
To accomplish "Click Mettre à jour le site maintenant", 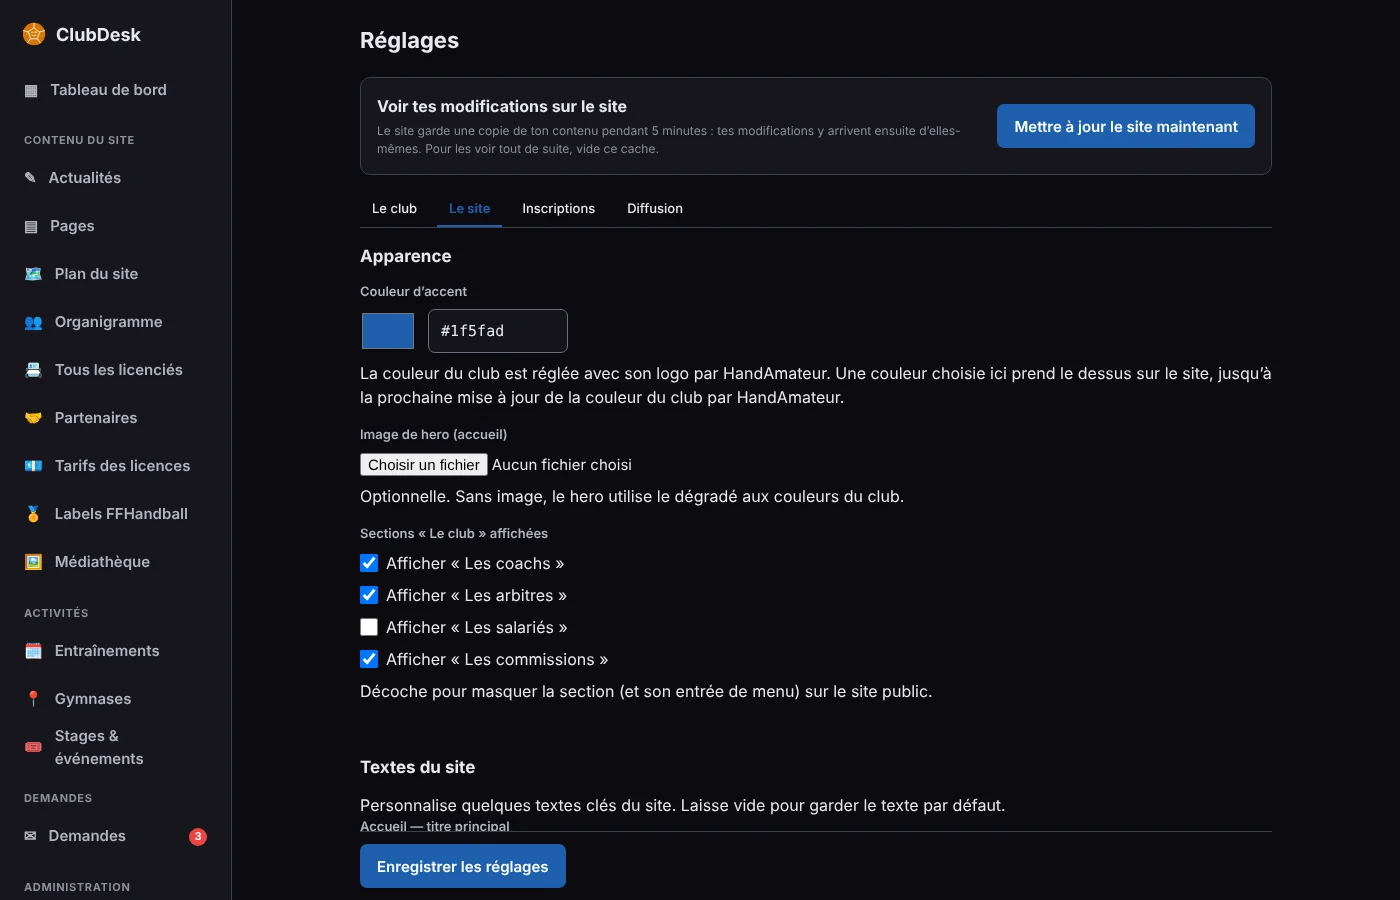I will 1126,126.
